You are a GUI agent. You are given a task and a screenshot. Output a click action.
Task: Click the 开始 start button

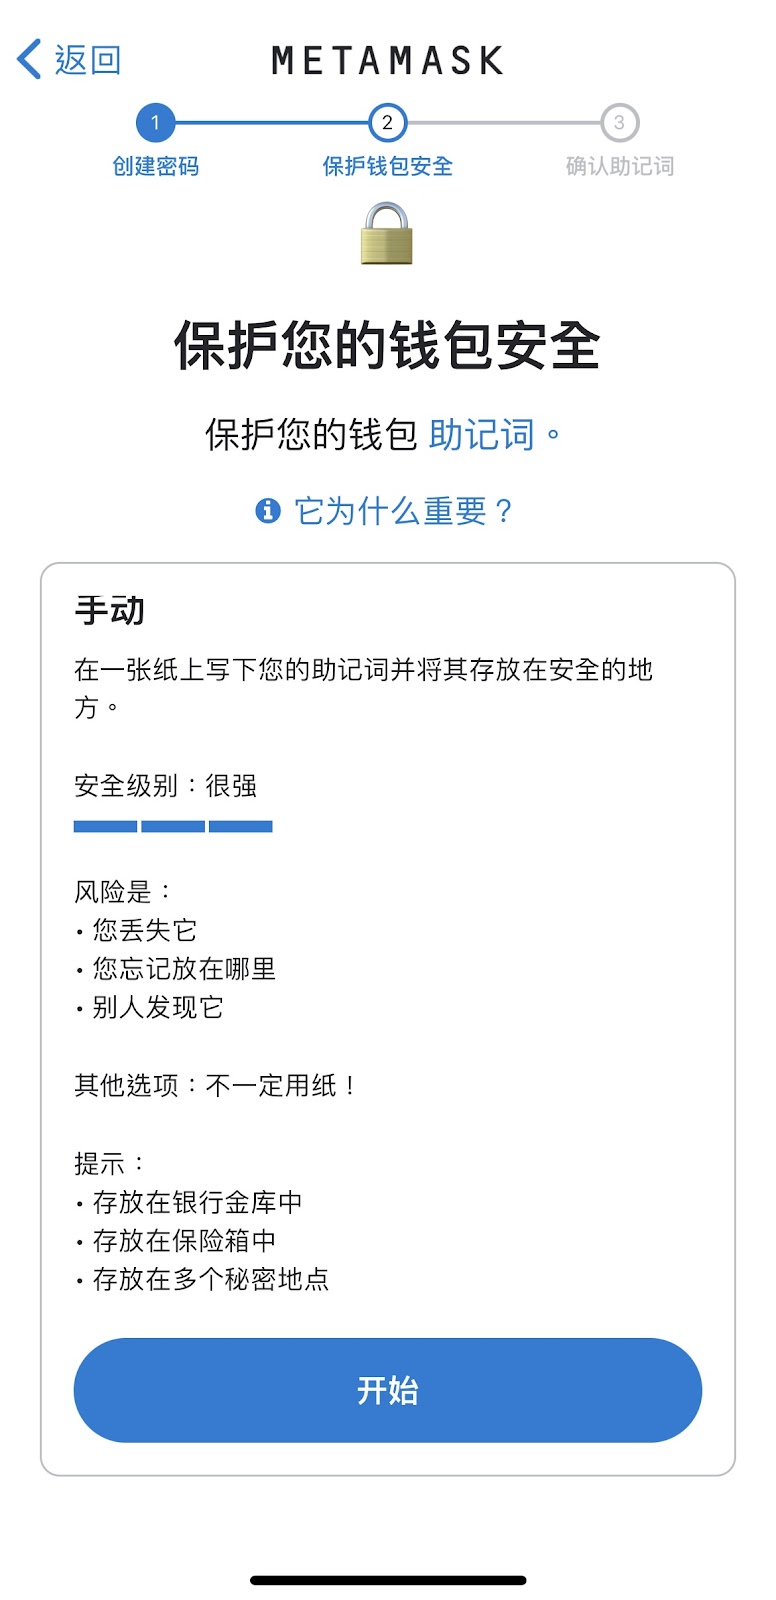point(388,1390)
